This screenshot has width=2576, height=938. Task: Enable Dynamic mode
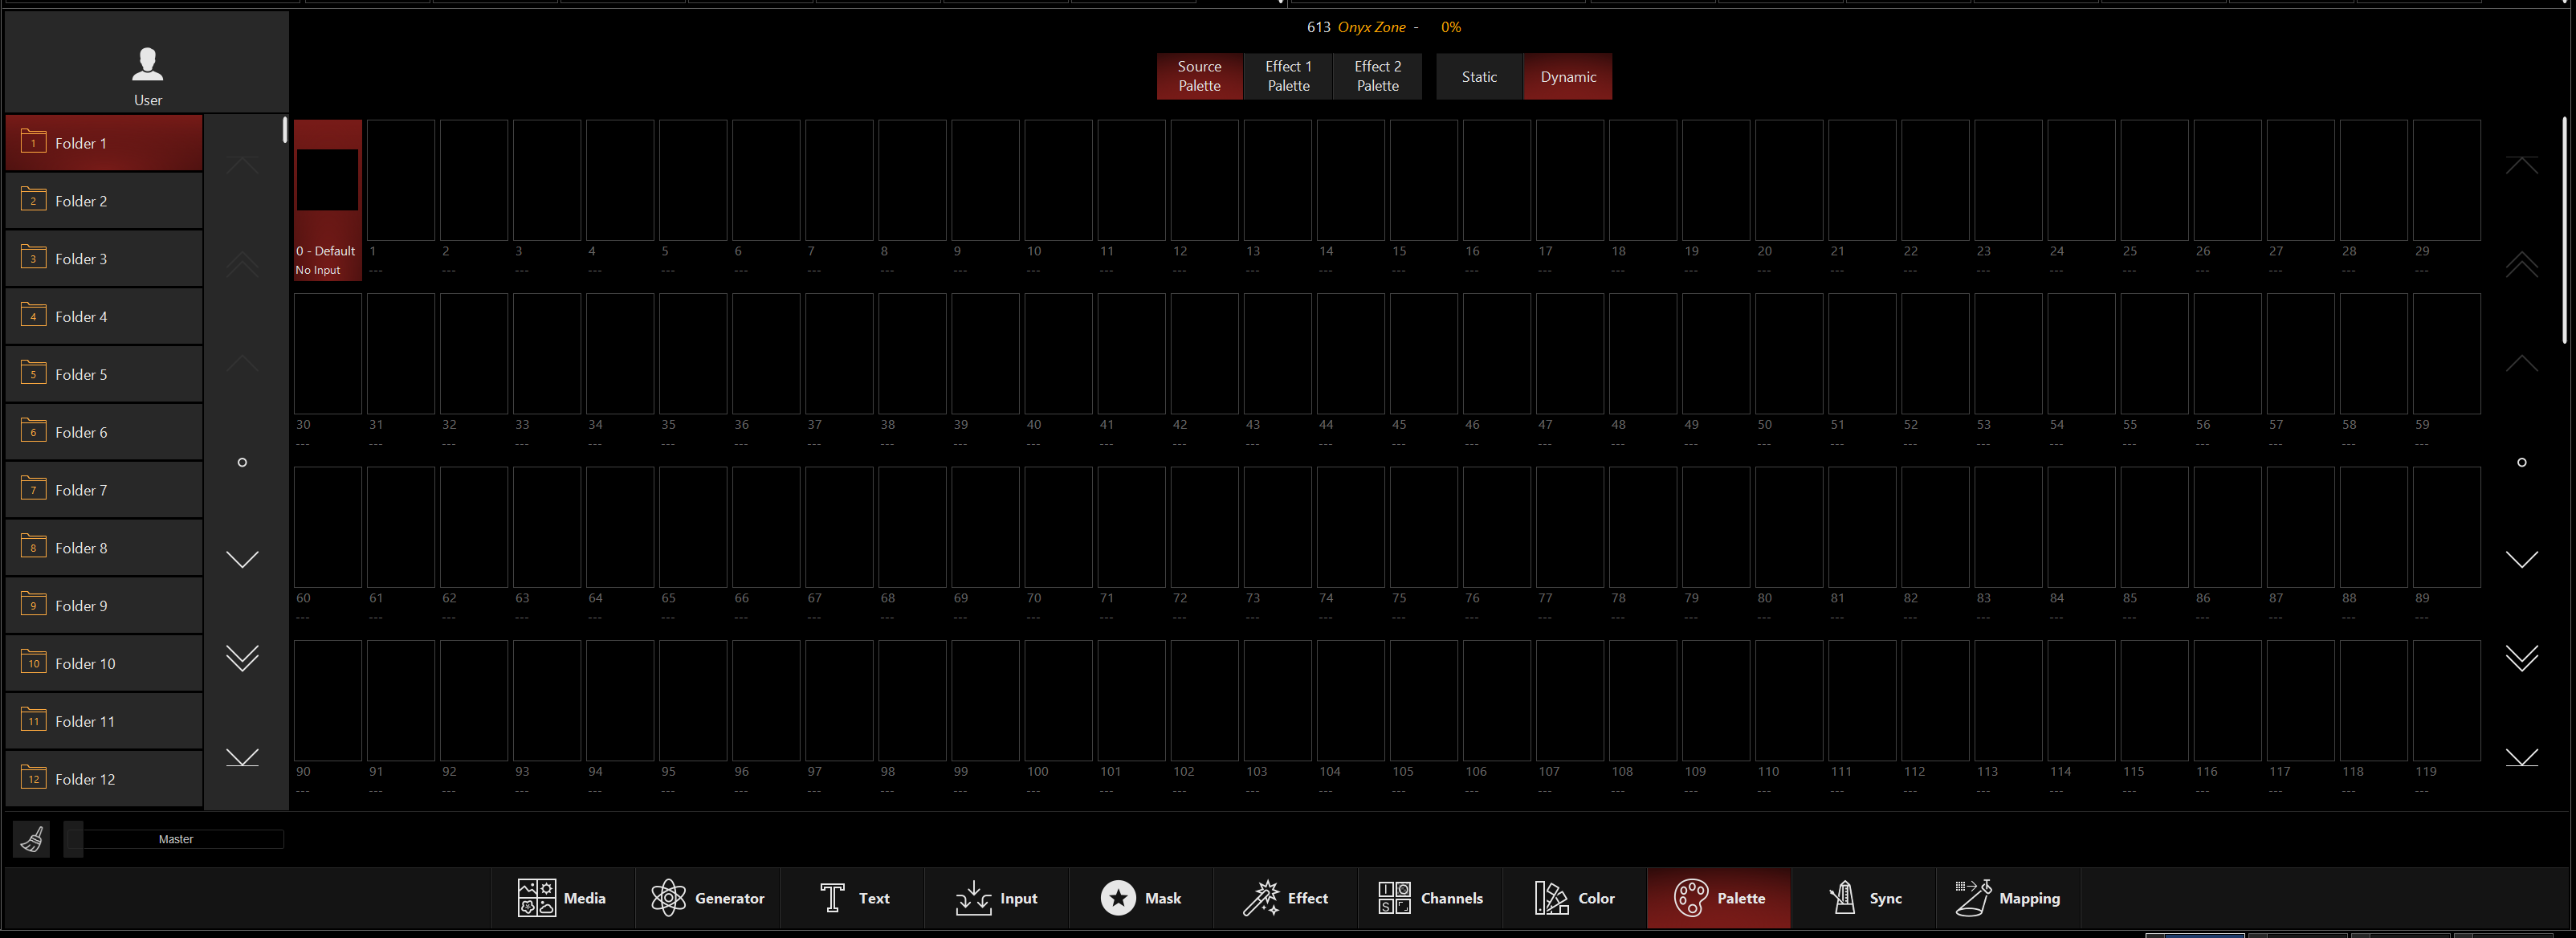click(1567, 76)
